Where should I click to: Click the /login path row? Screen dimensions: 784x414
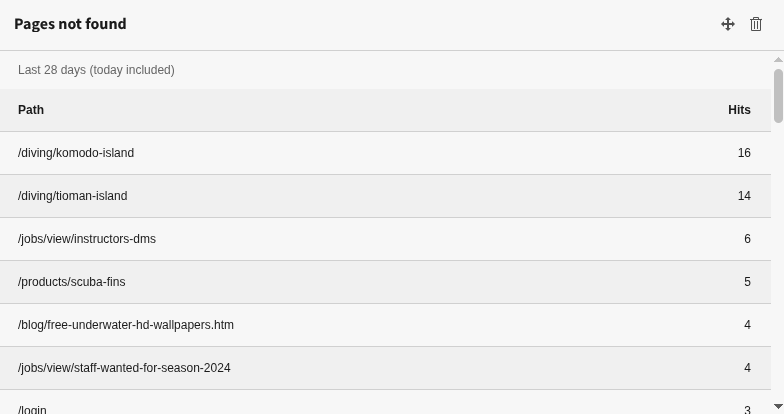(x=32, y=409)
